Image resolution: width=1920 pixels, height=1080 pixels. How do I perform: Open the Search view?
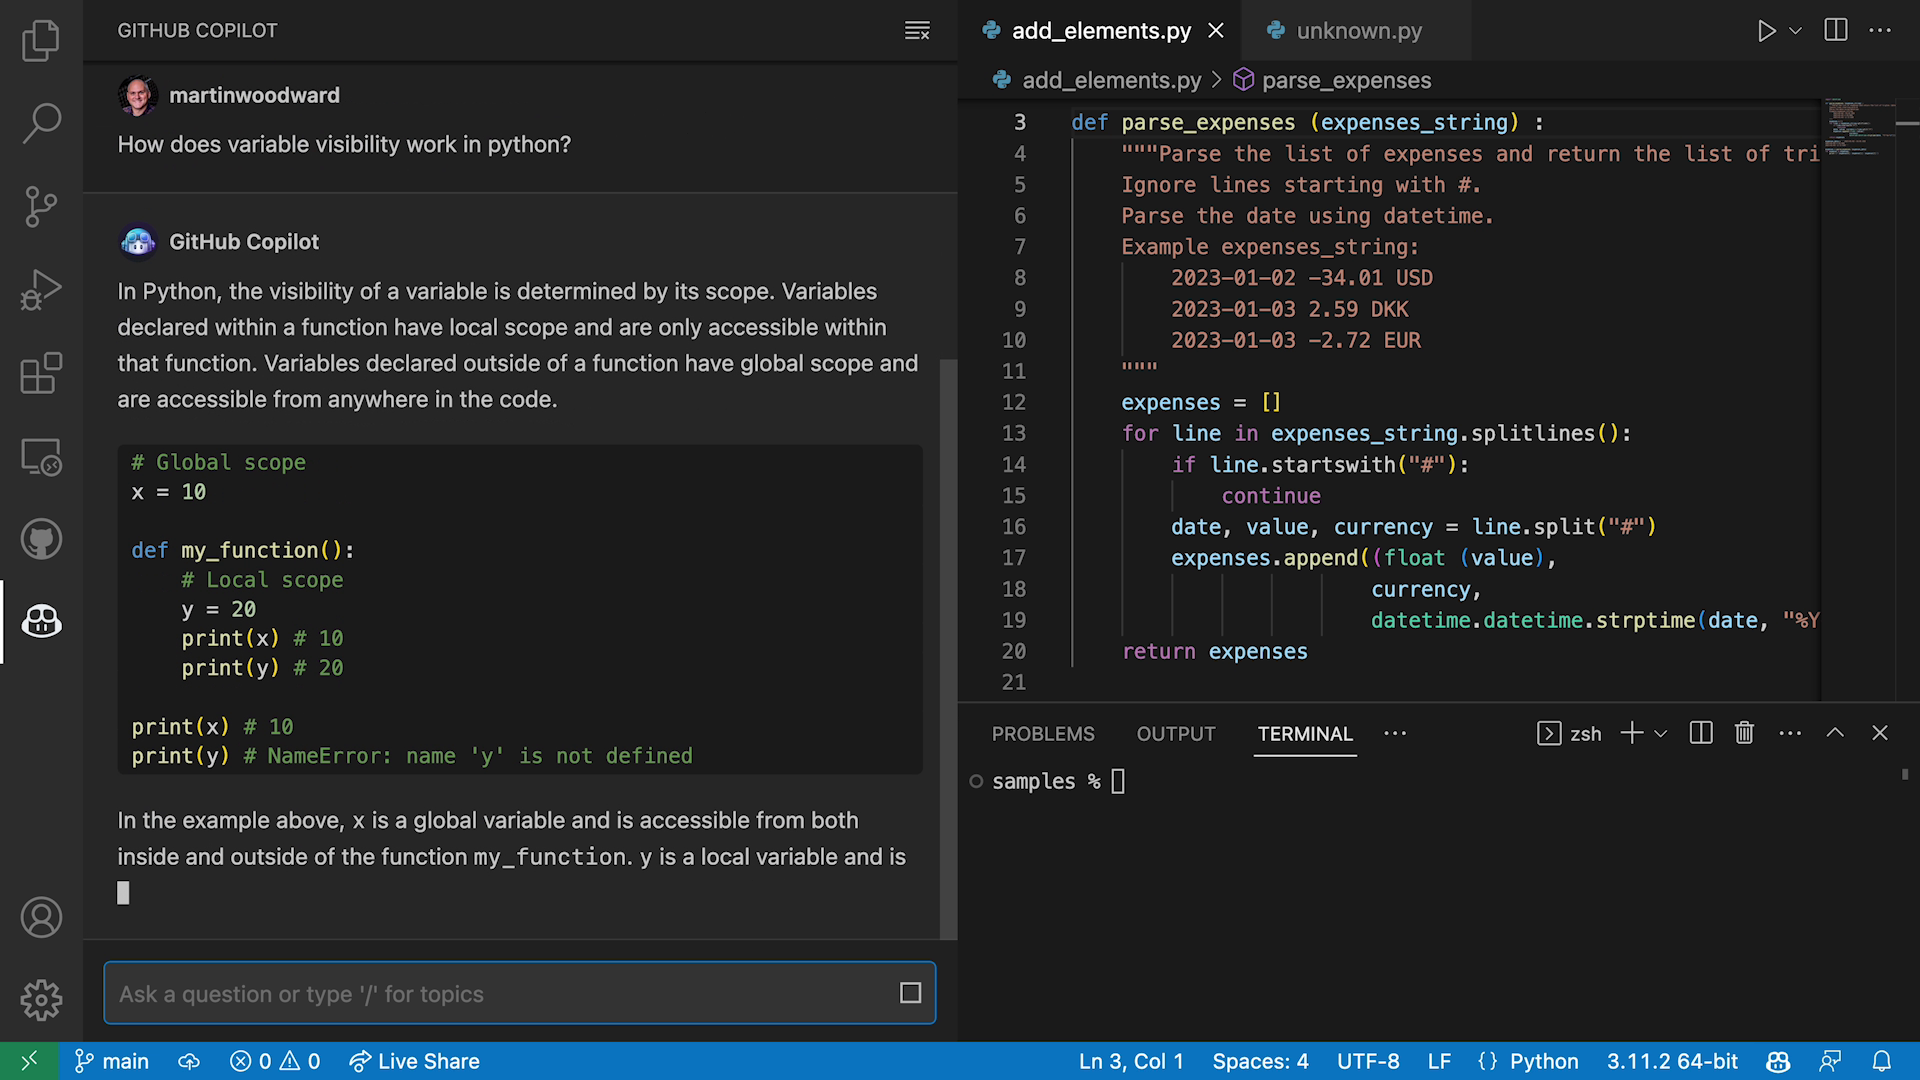pos(41,122)
